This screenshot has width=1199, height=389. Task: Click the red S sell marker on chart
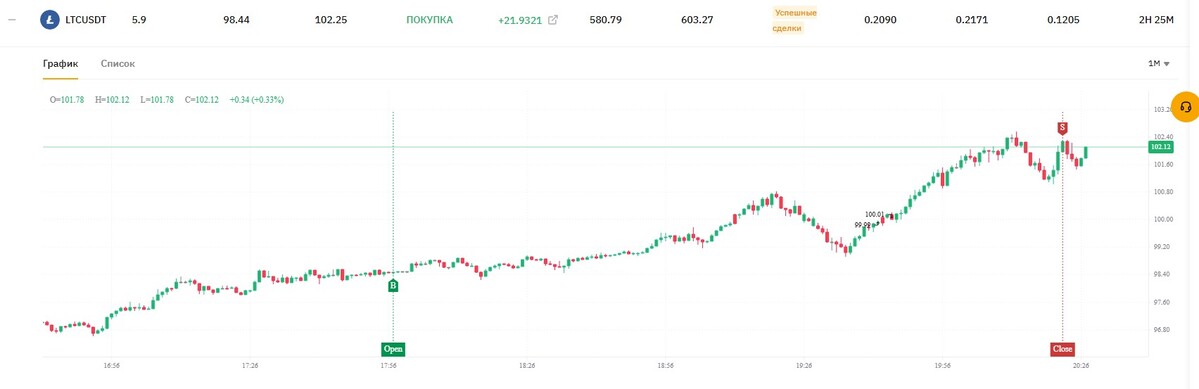tap(1062, 127)
